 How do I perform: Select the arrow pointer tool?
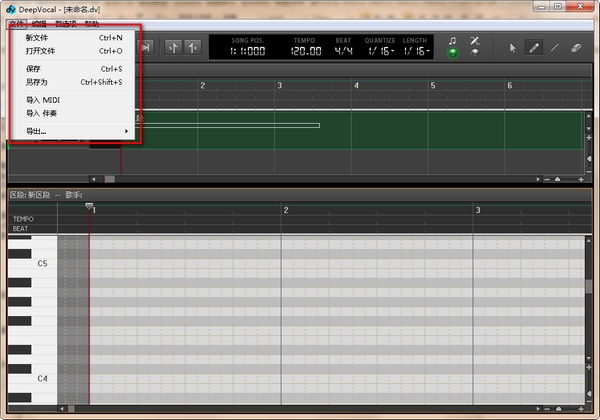(513, 47)
